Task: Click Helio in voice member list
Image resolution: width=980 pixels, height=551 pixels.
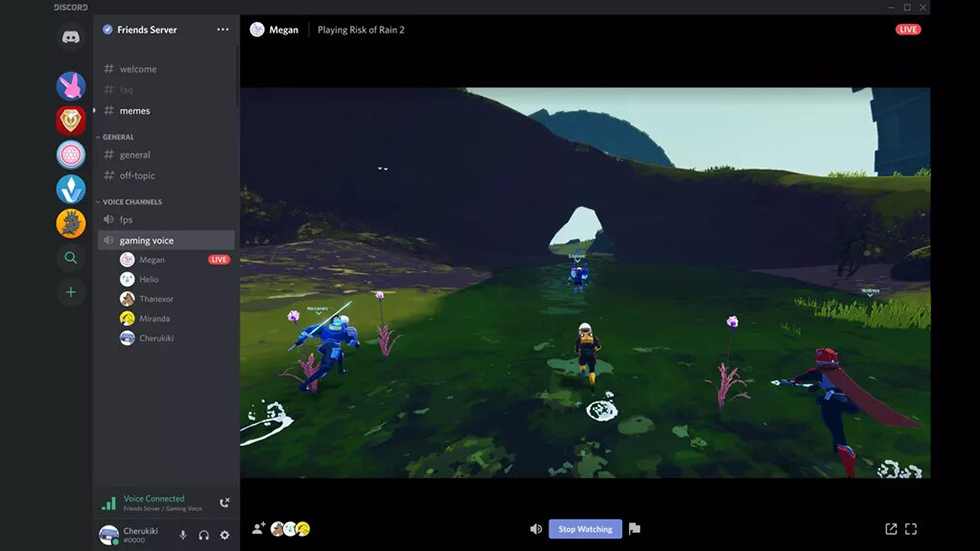Action: click(x=149, y=279)
